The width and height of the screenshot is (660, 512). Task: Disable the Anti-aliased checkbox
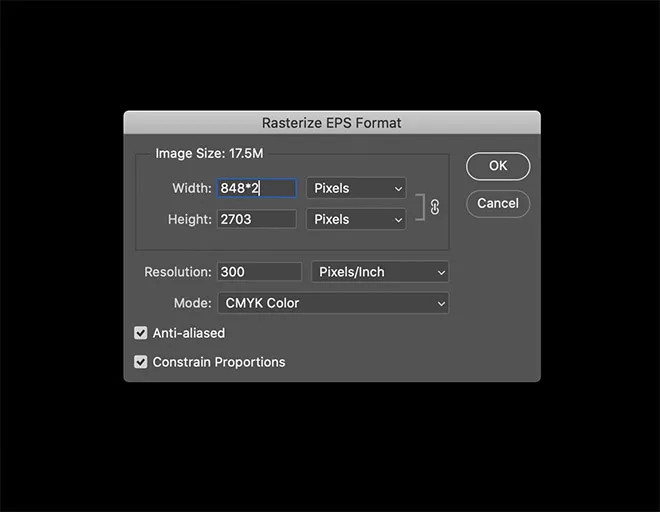tap(141, 333)
